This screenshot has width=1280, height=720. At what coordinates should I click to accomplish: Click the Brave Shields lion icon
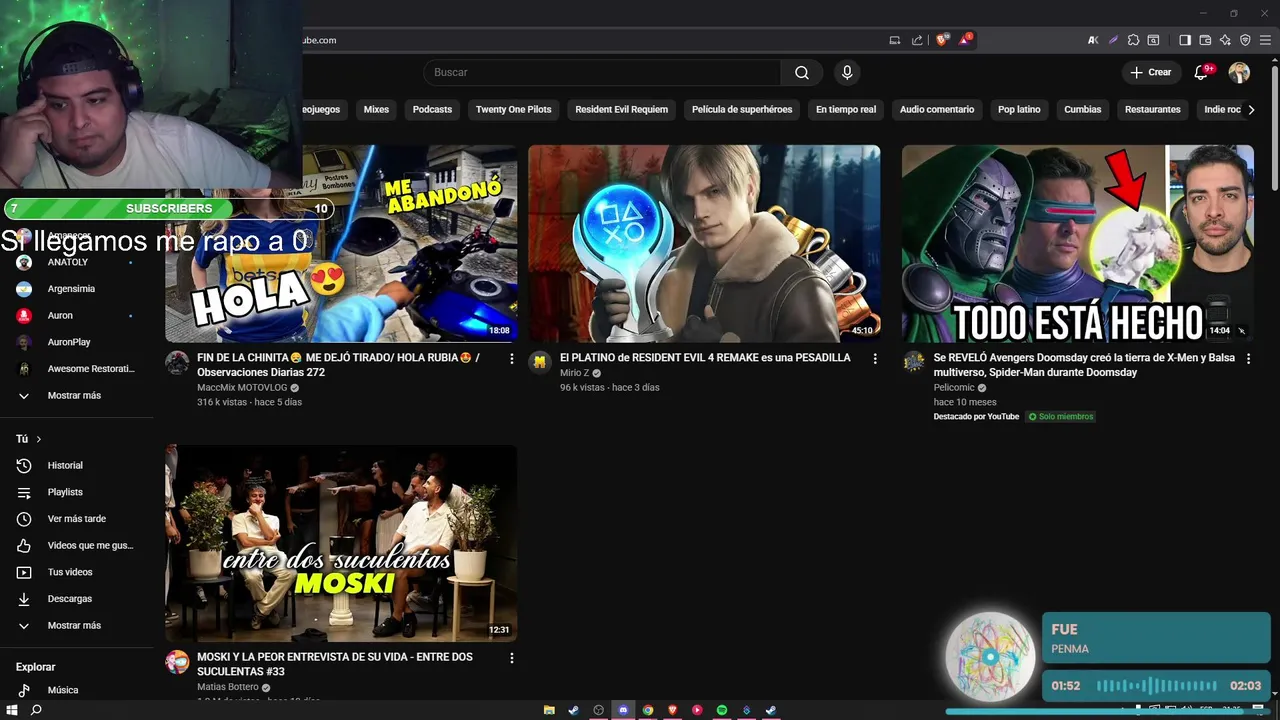(942, 40)
